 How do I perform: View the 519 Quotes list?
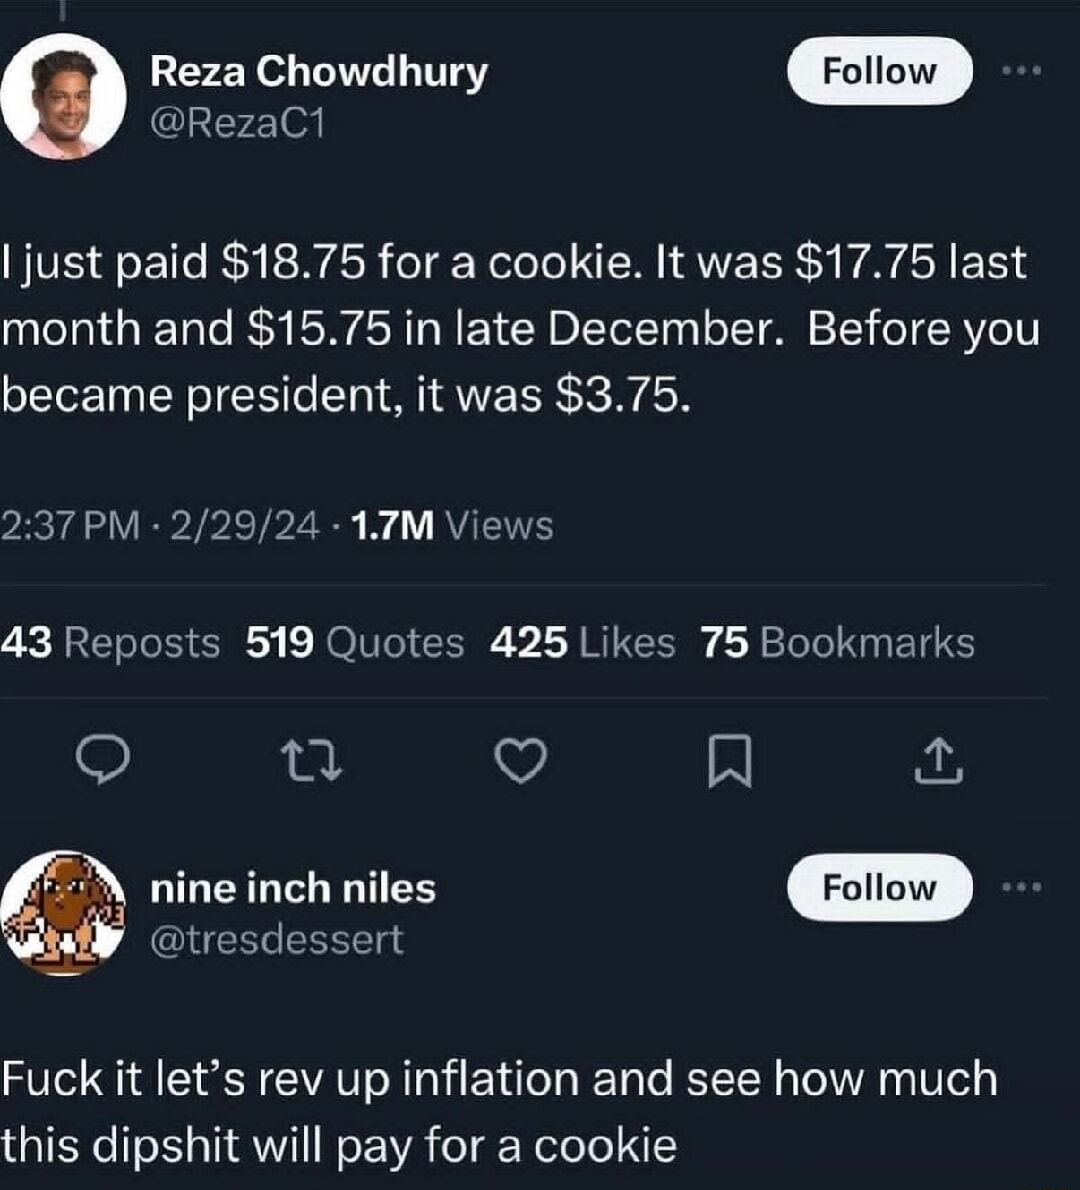(x=355, y=643)
